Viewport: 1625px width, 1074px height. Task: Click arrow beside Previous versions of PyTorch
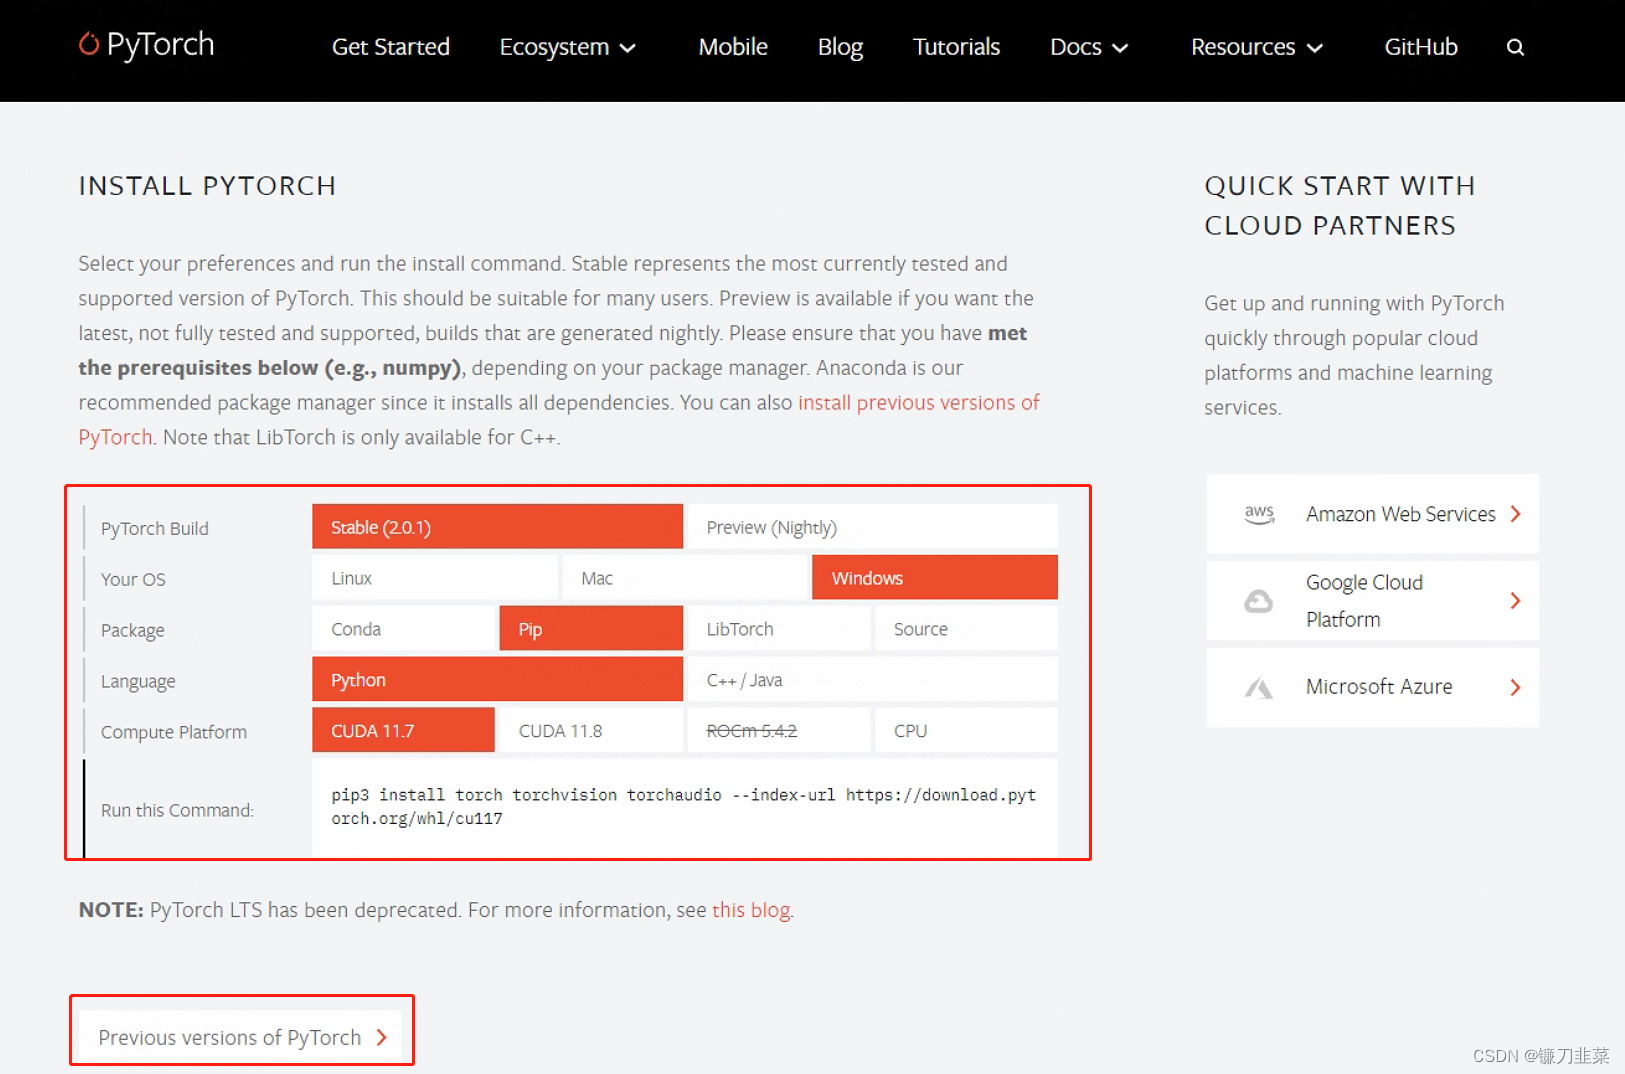382,1038
